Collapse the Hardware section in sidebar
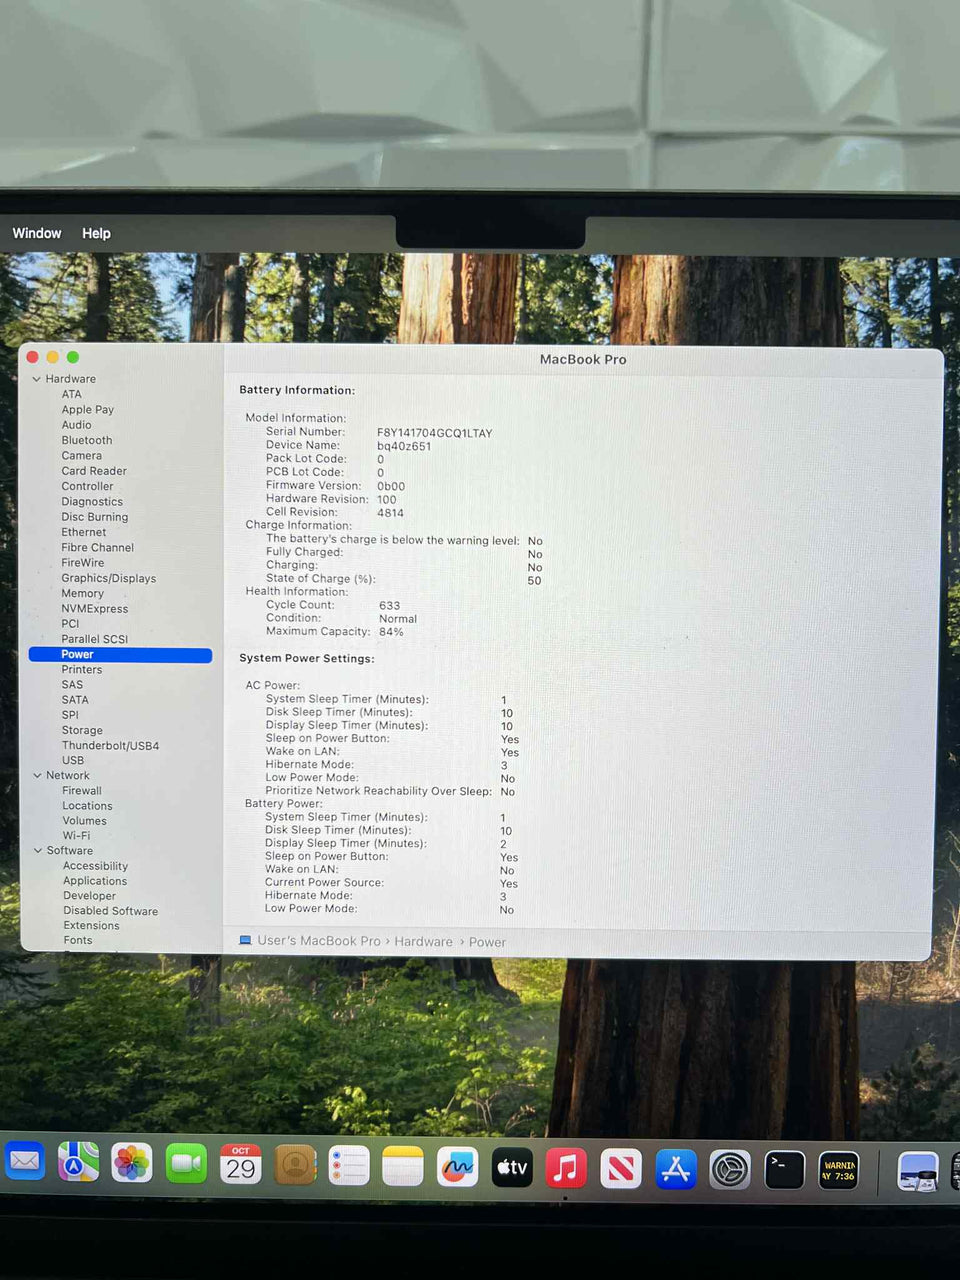This screenshot has width=960, height=1280. point(37,379)
